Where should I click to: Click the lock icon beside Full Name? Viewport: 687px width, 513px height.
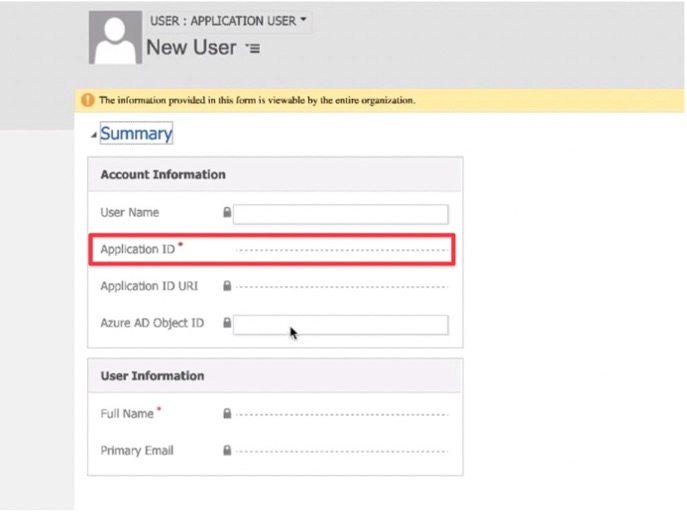click(x=227, y=414)
